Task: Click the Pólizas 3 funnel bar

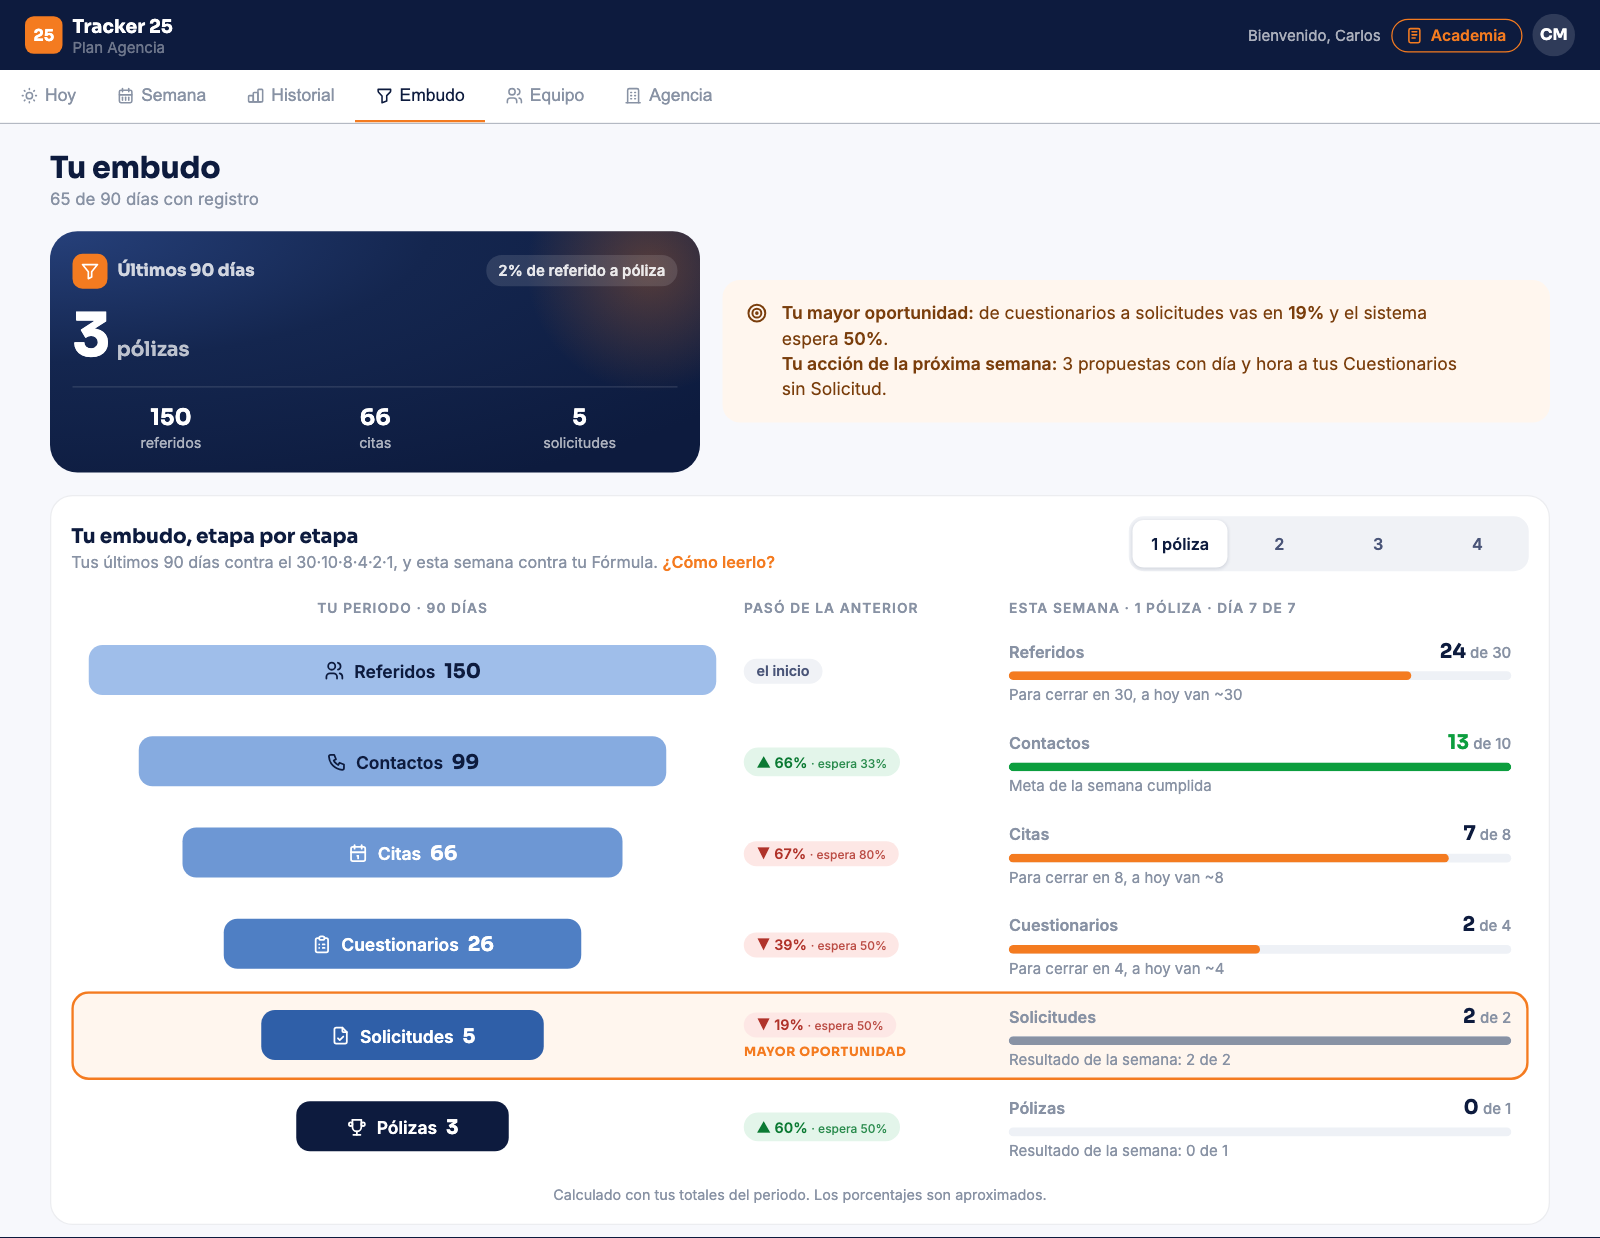Action: [402, 1126]
